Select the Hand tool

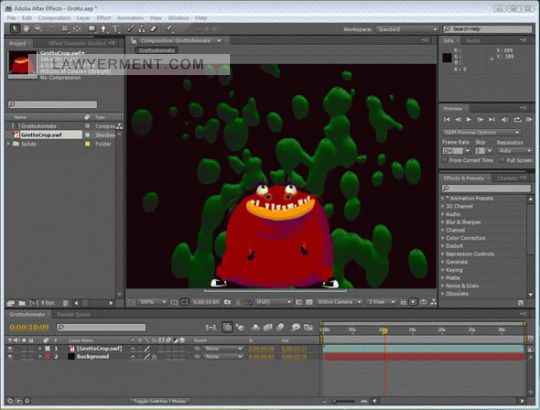click(x=26, y=29)
